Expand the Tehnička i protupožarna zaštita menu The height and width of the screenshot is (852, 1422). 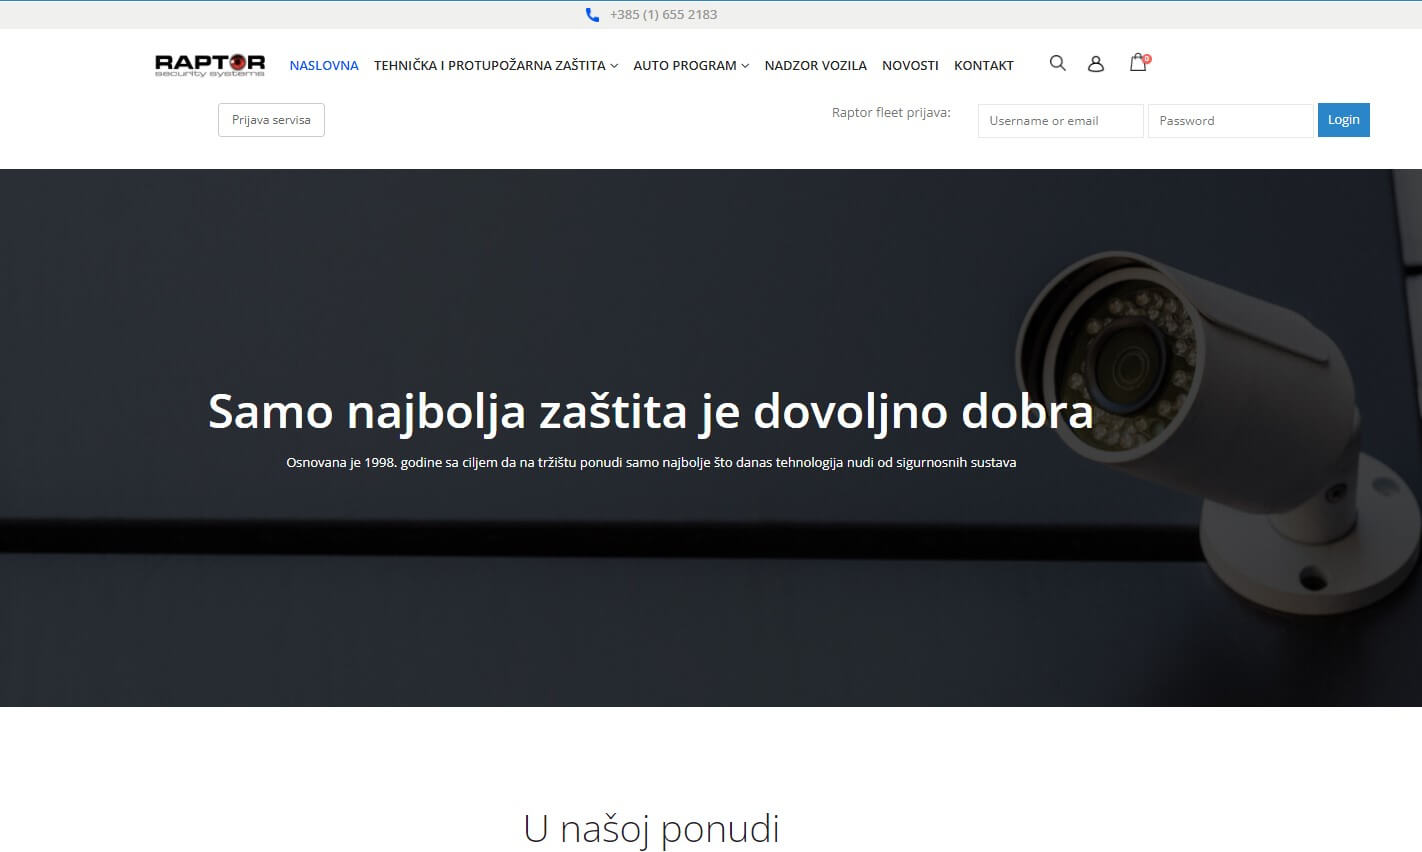pos(495,65)
